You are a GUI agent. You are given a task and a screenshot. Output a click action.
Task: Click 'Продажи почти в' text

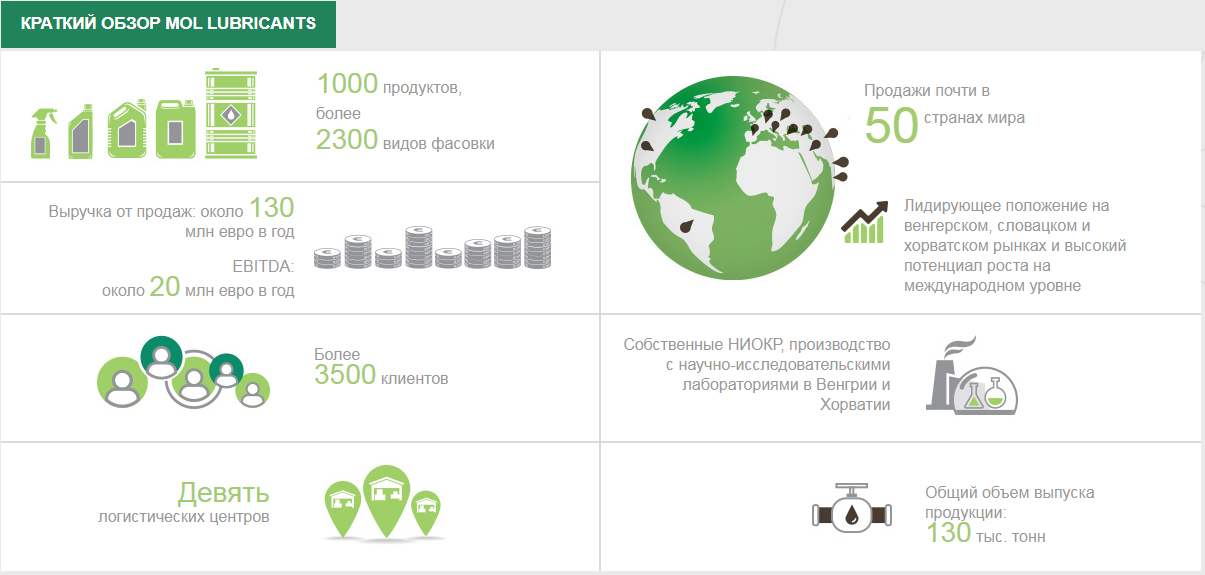[927, 91]
